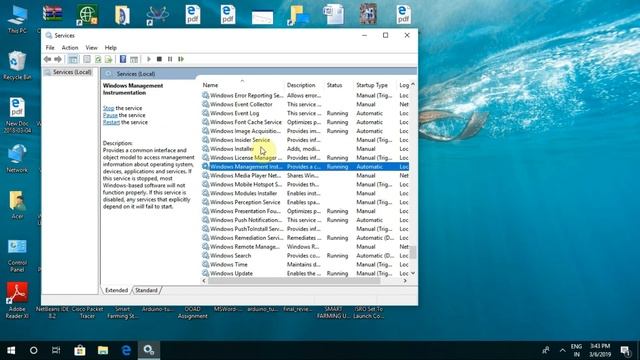Select the Windows Search service
This screenshot has height=360, width=640.
click(x=305, y=256)
